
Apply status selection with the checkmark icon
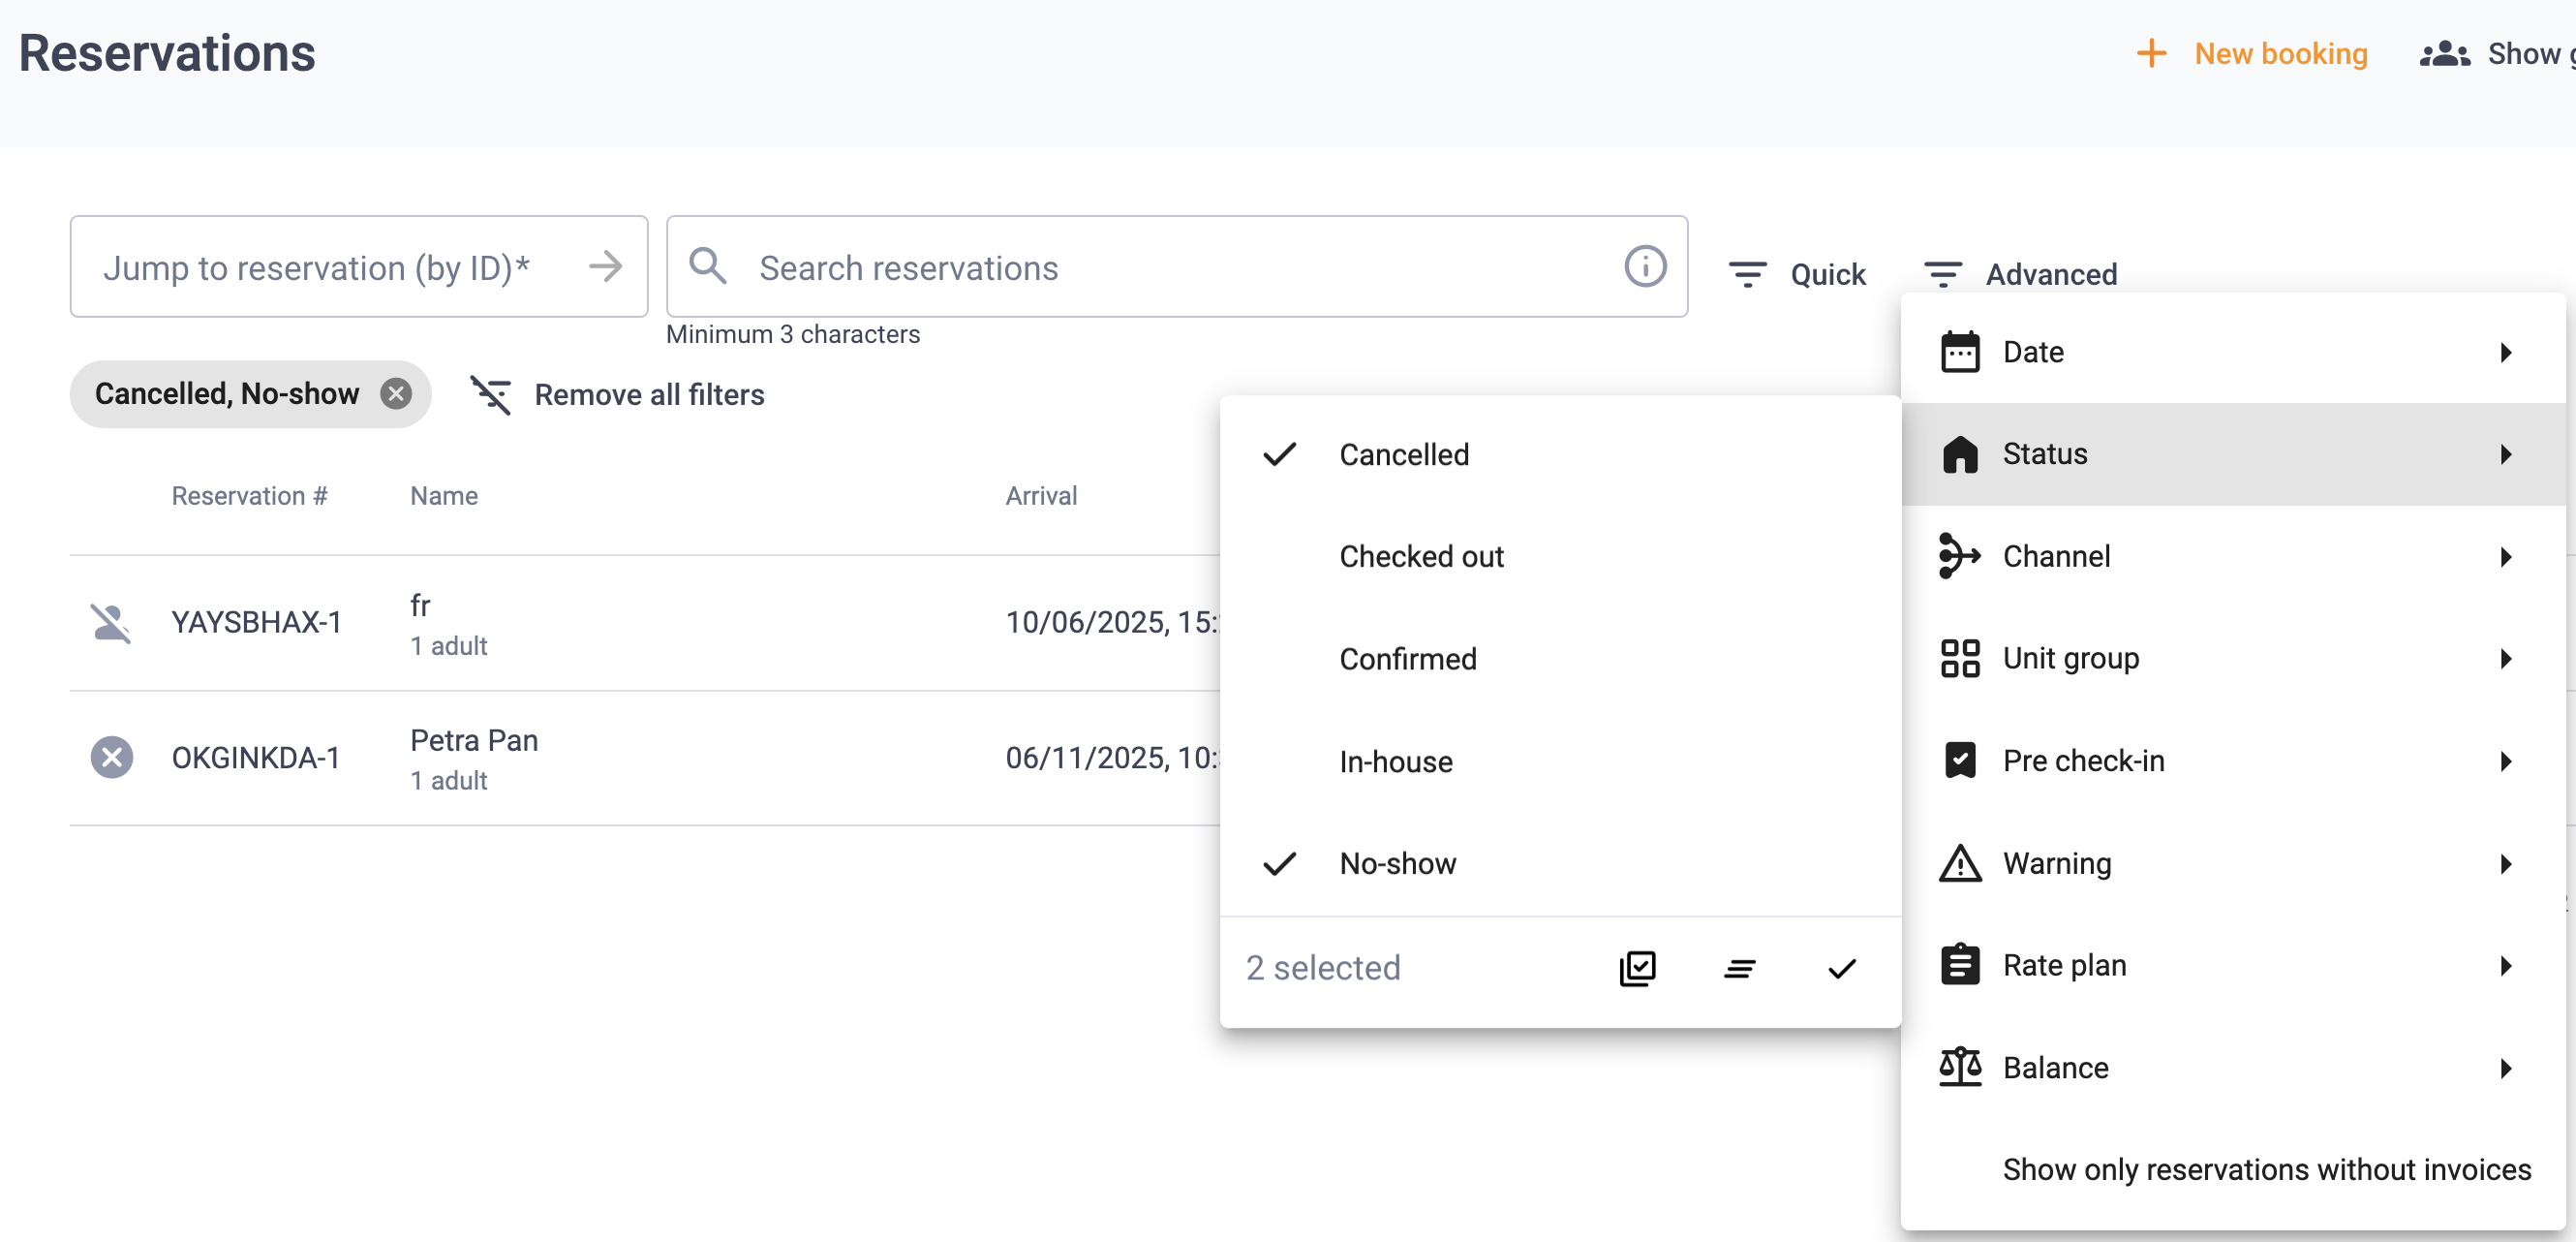click(x=1841, y=967)
